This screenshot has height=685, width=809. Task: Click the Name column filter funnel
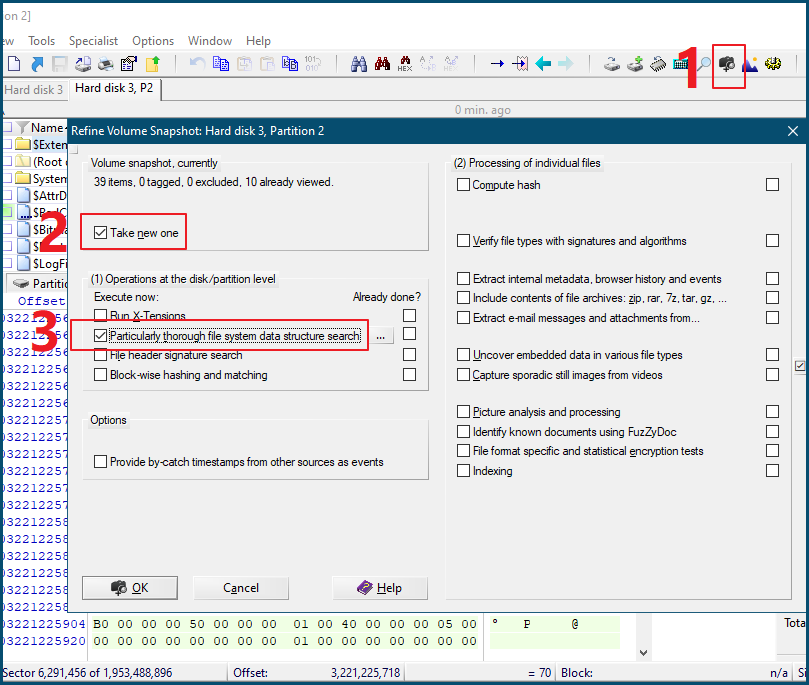[23, 128]
